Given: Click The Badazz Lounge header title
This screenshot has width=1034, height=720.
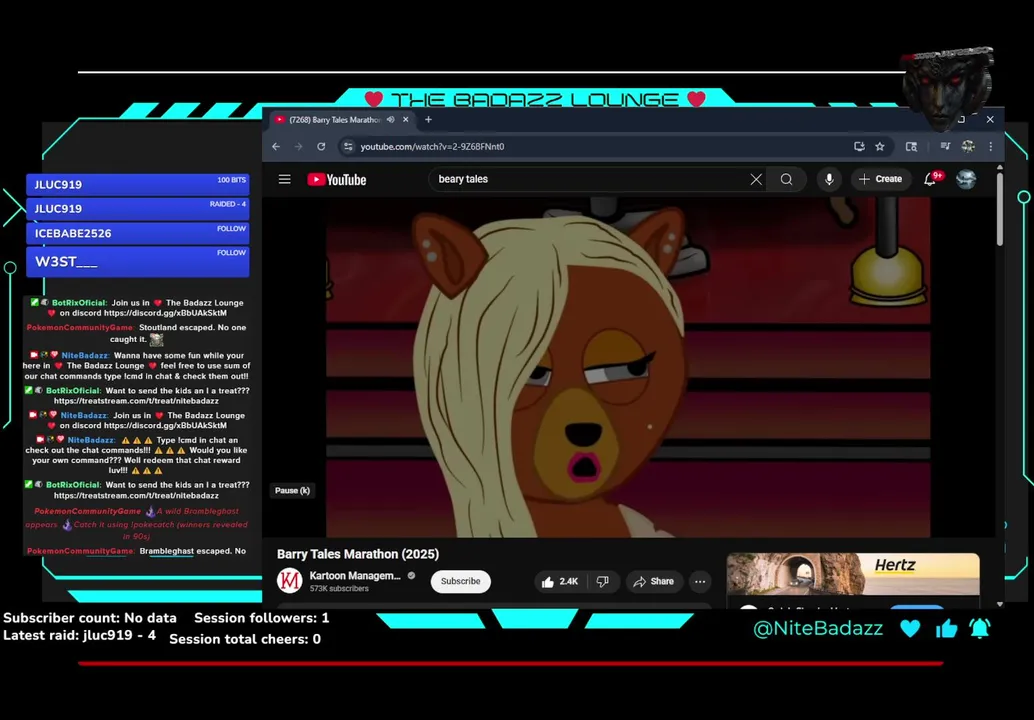Looking at the screenshot, I should click(535, 100).
